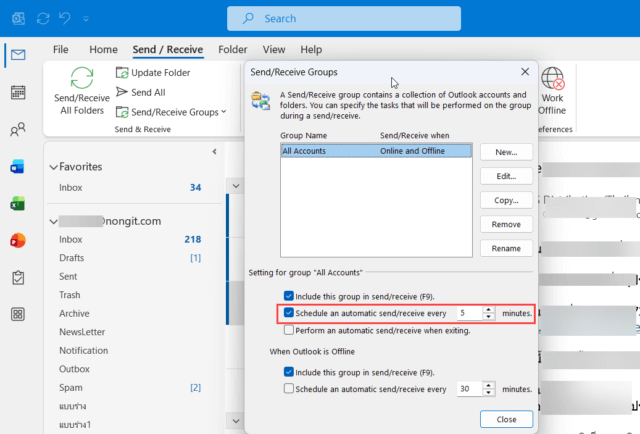The image size is (640, 434).
Task: Click the message list bottom down arrow
Action: click(x=236, y=421)
